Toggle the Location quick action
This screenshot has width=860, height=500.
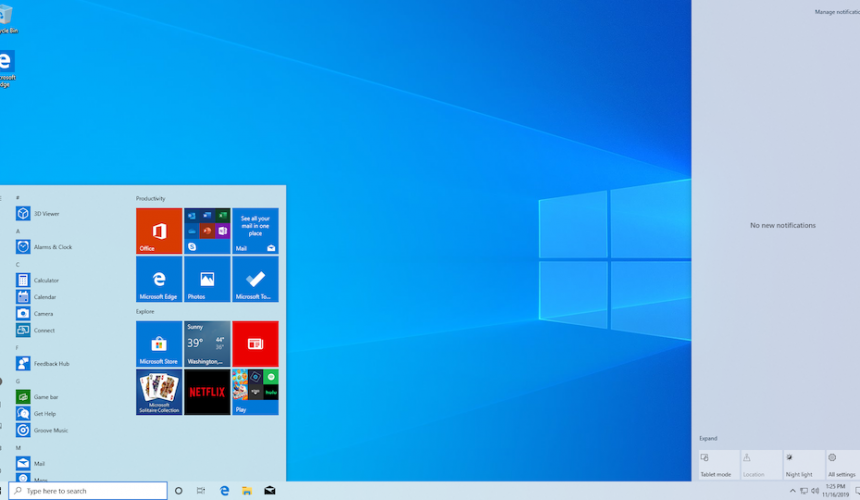click(x=761, y=465)
